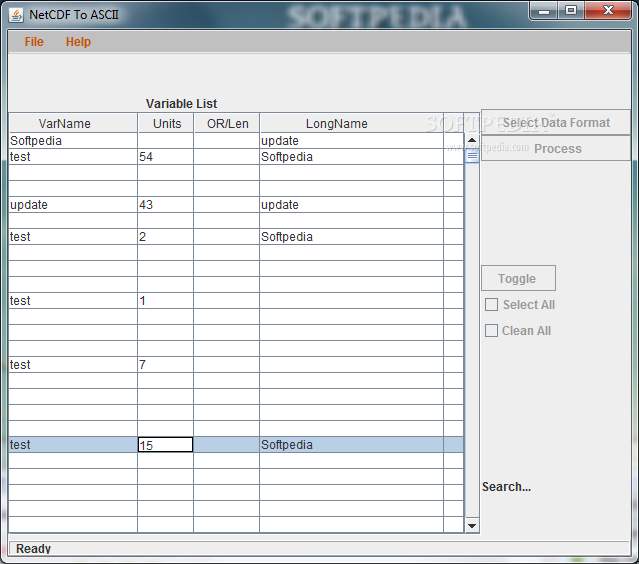Select the Units cell showing 2
Screen dimensions: 639x564
pos(166,237)
